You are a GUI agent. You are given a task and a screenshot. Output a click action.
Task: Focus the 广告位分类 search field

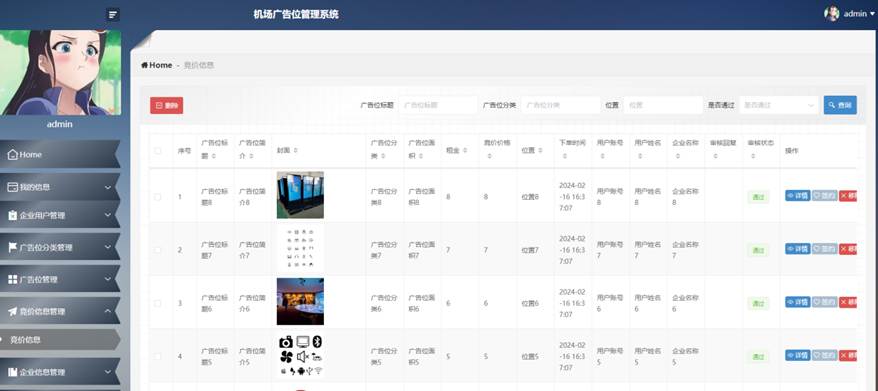pyautogui.click(x=561, y=105)
